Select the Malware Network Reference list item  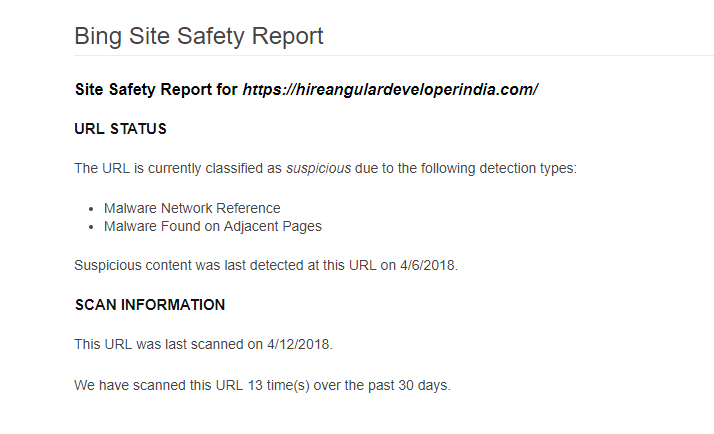(x=192, y=208)
